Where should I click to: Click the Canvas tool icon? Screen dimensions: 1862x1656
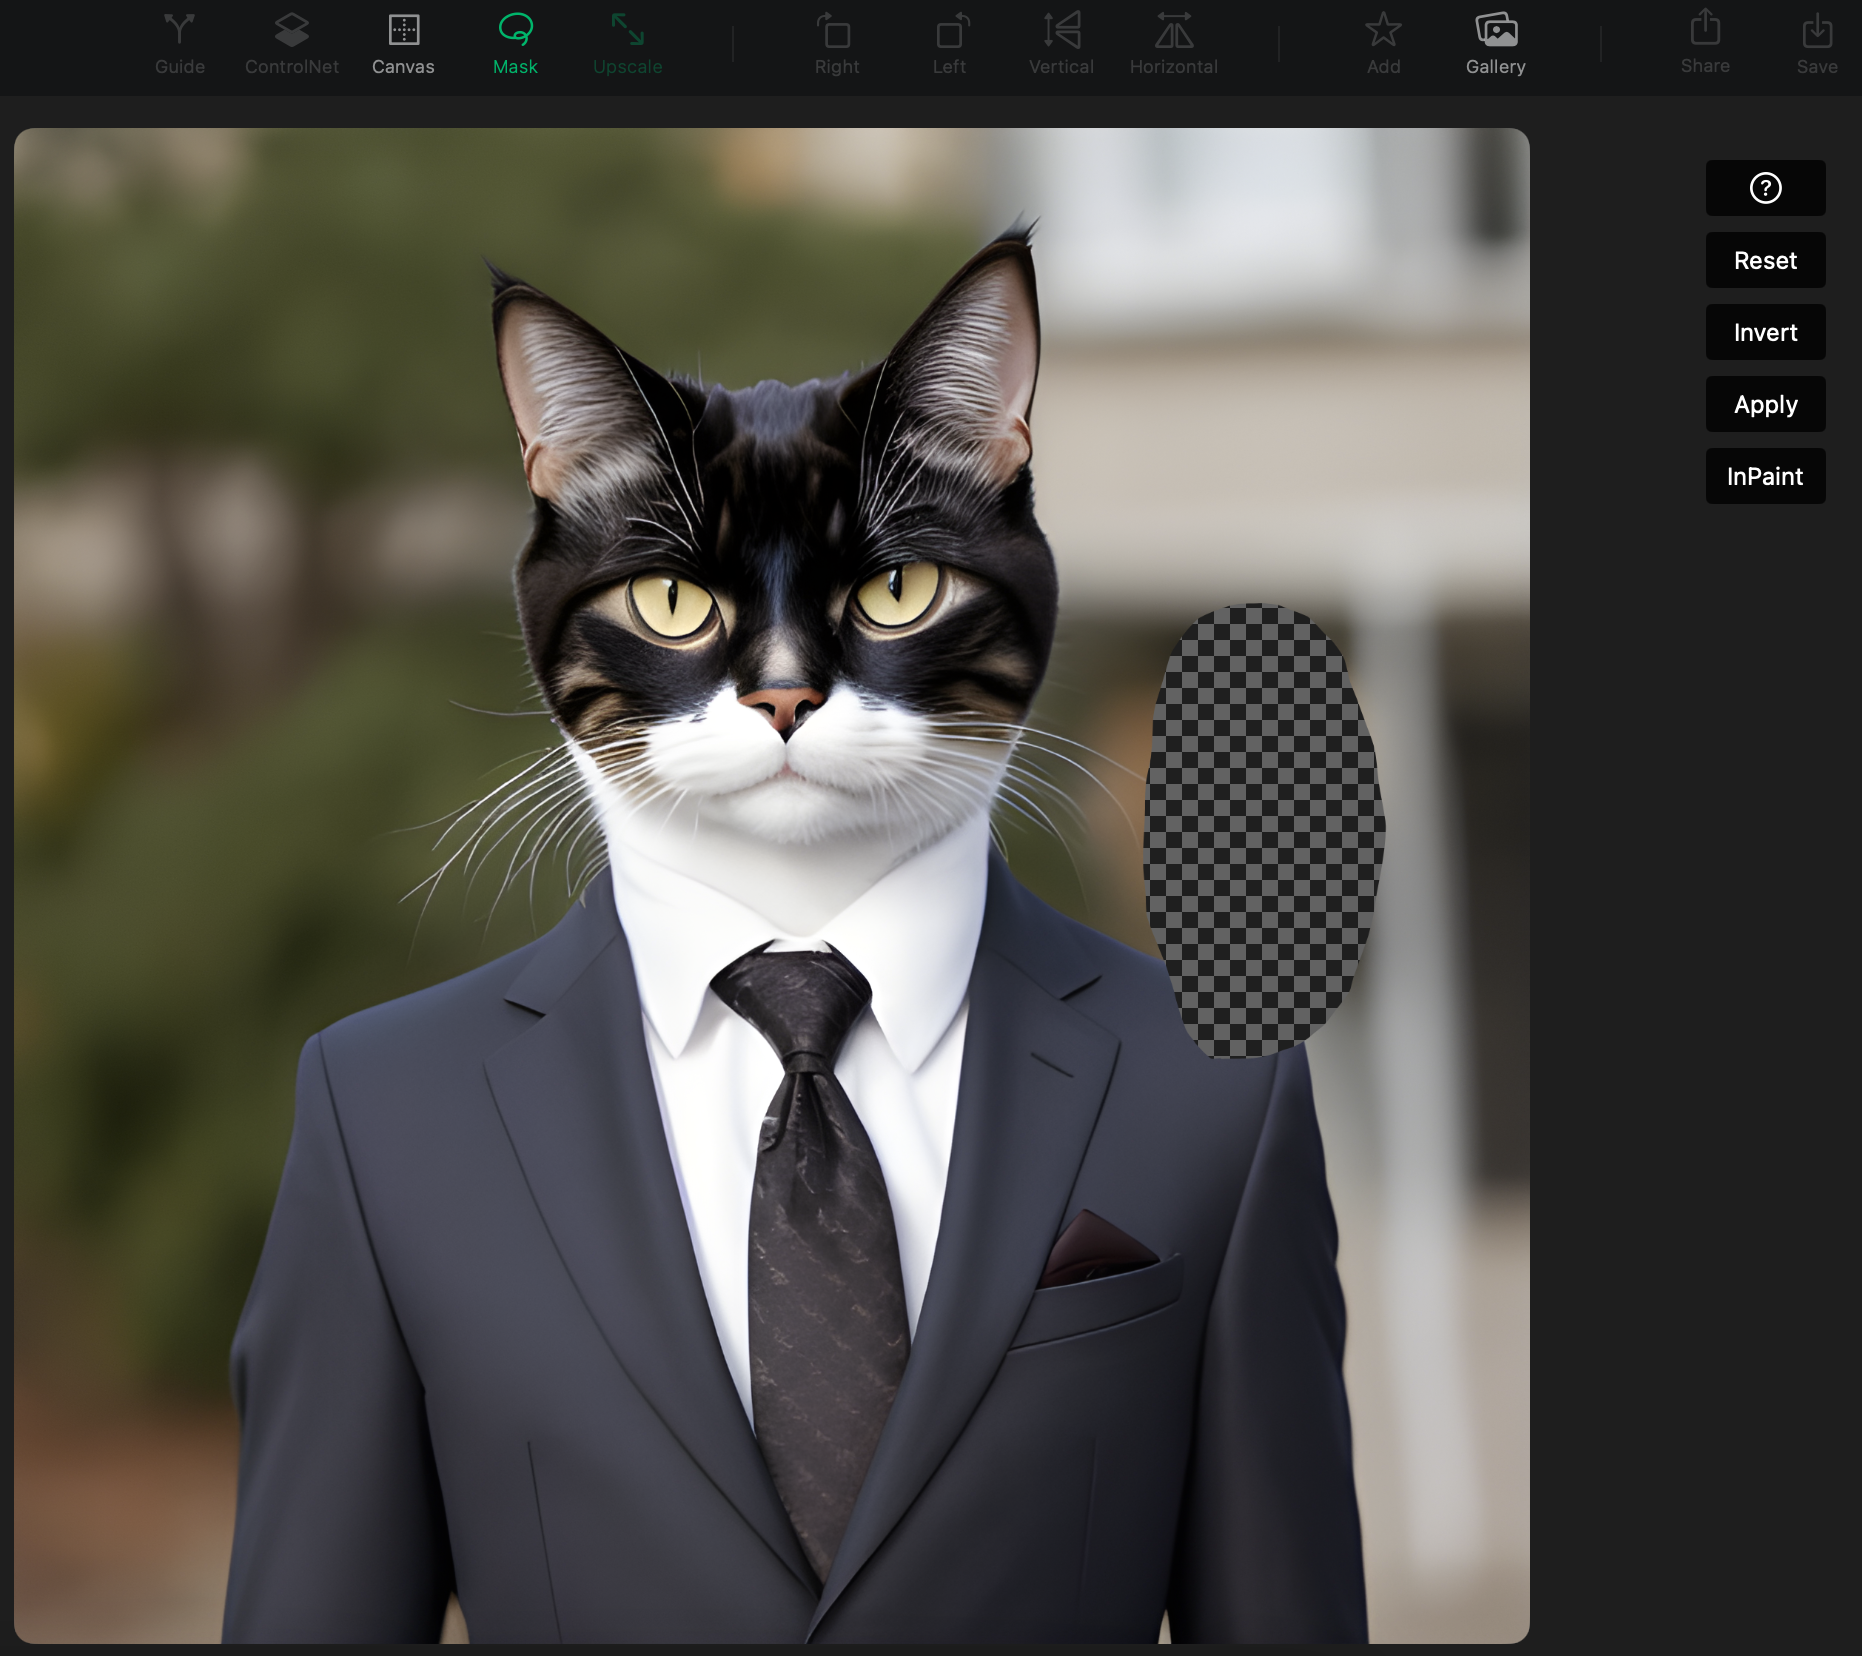click(404, 31)
